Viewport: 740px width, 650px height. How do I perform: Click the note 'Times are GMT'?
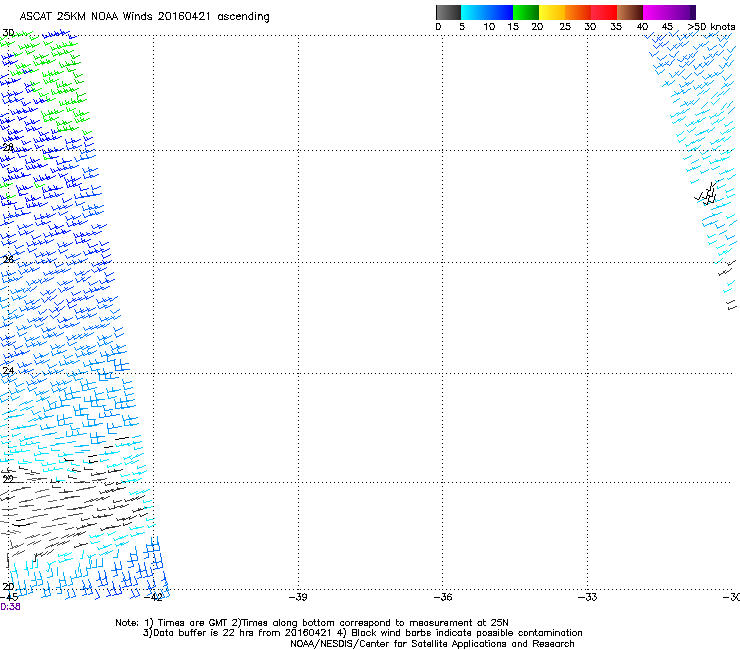pyautogui.click(x=193, y=623)
